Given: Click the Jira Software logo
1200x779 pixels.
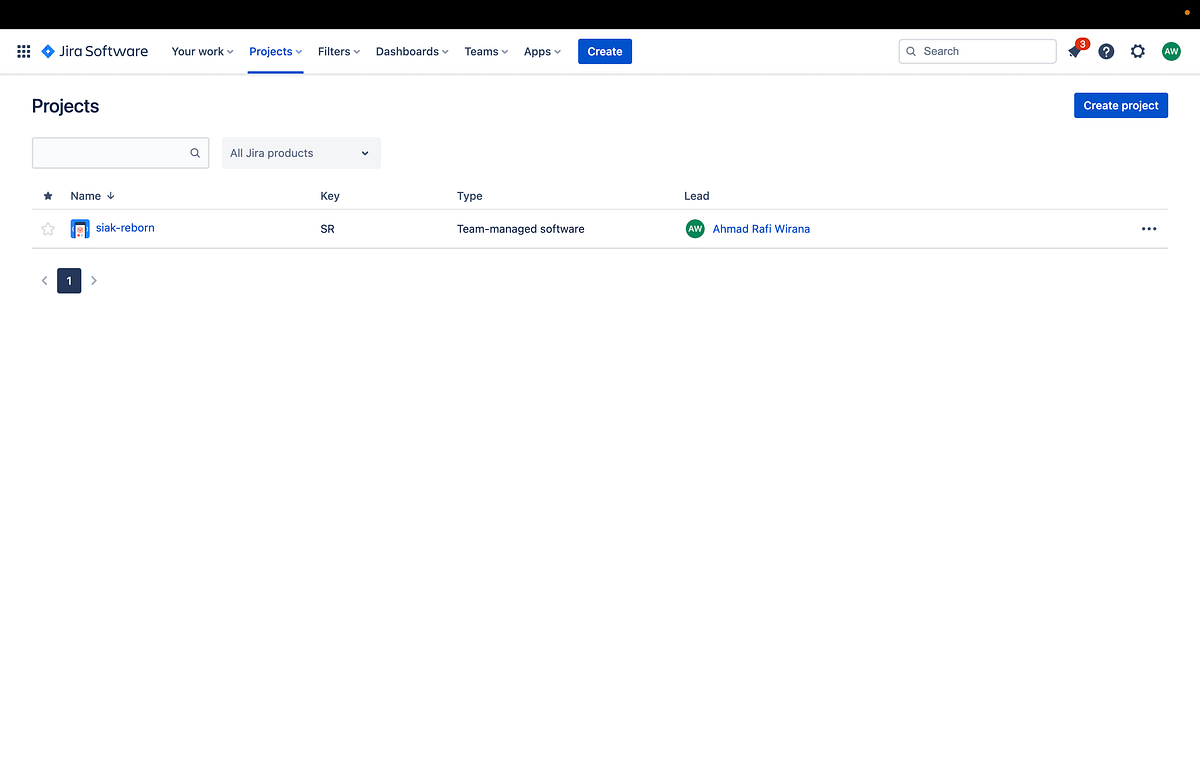Looking at the screenshot, I should (94, 51).
